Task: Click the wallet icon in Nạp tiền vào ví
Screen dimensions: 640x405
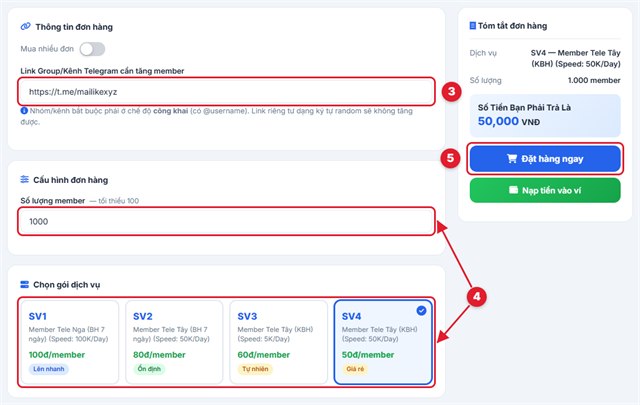Action: tap(513, 190)
